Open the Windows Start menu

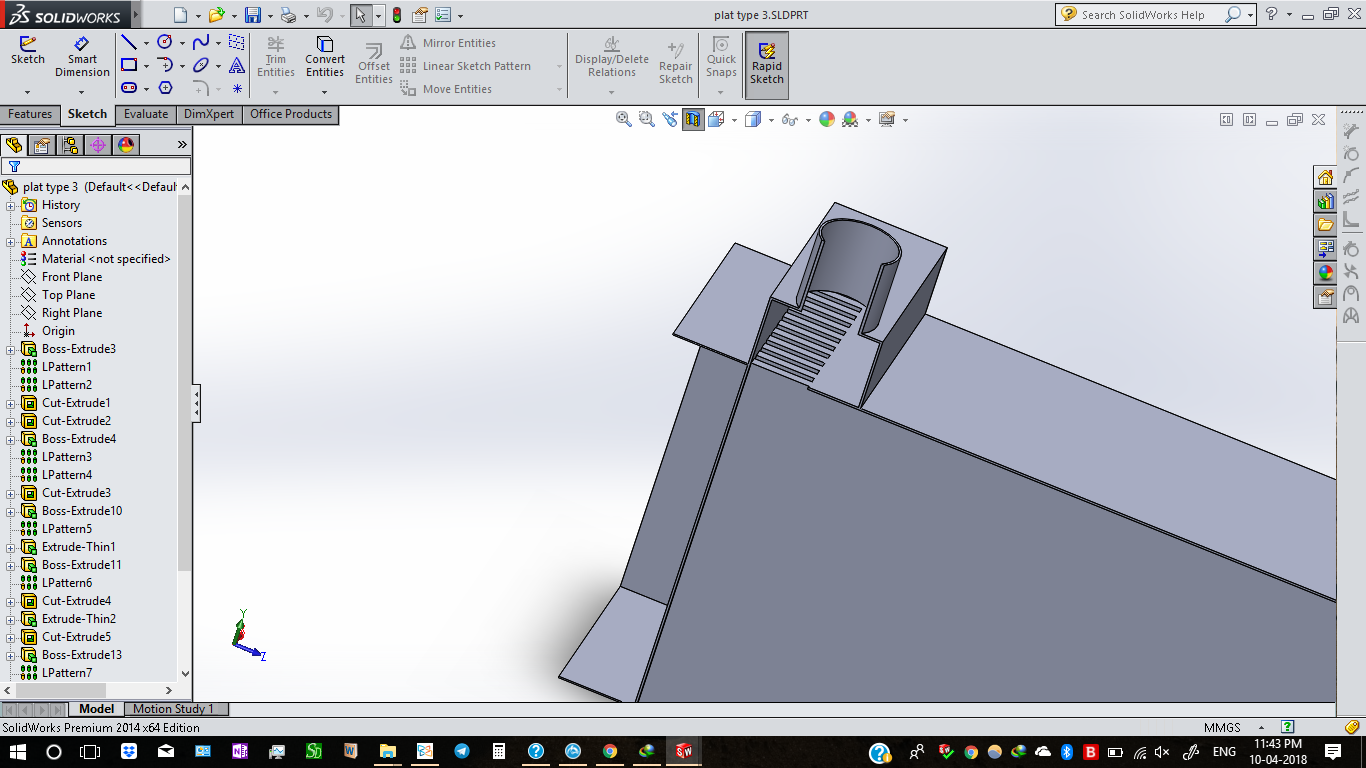click(x=18, y=751)
